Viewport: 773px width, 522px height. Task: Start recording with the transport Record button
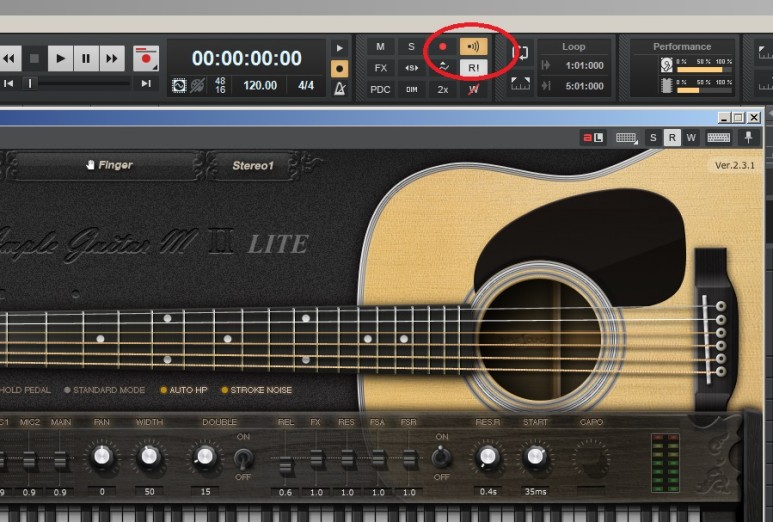[146, 59]
